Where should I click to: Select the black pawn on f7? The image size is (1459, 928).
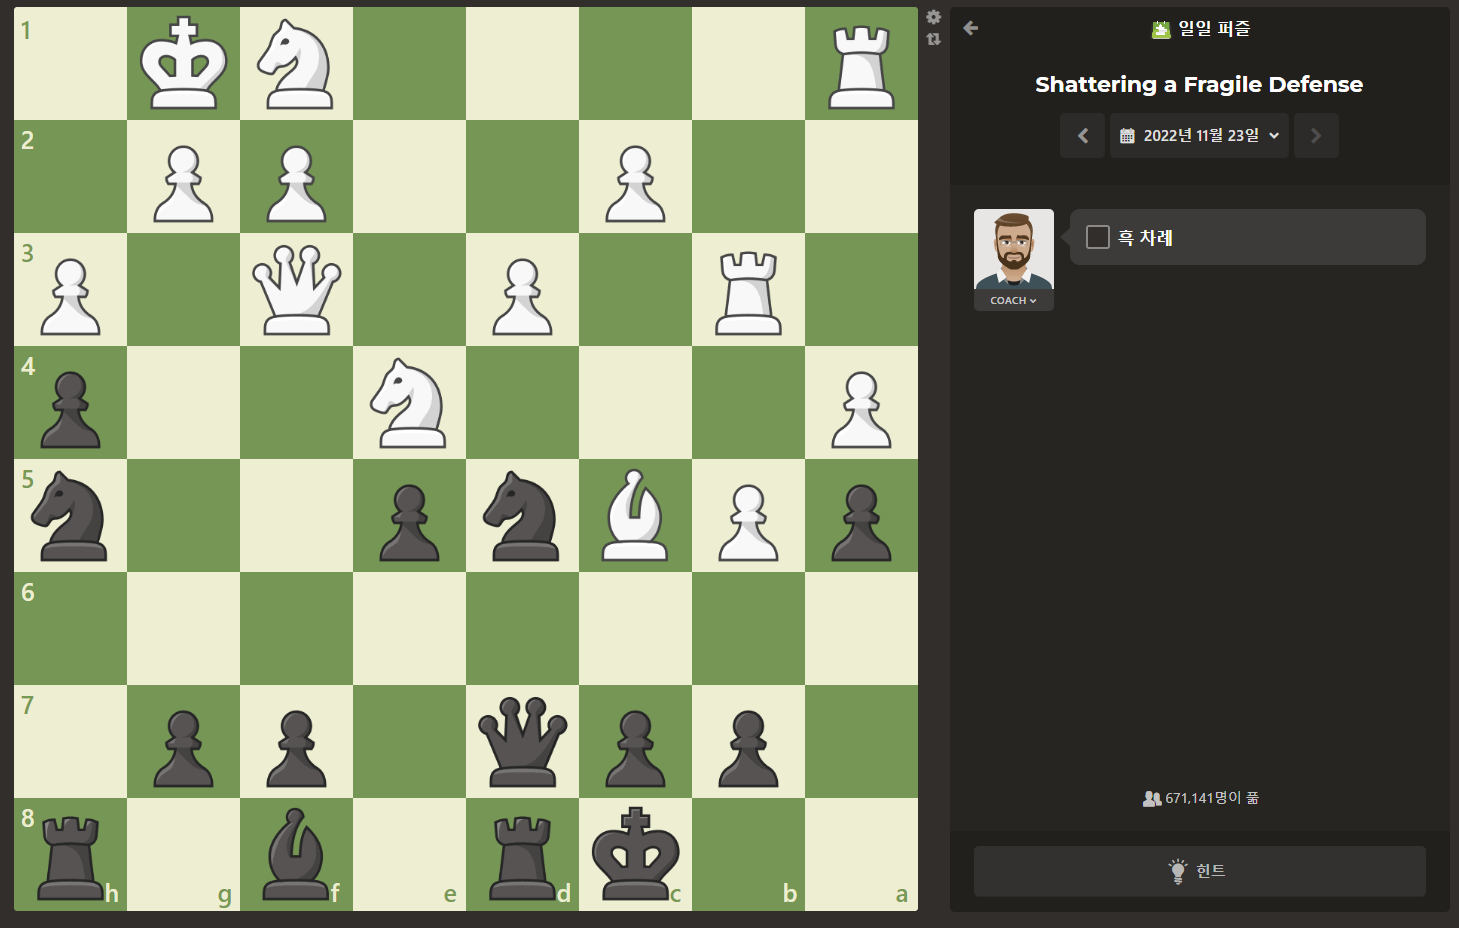point(297,749)
